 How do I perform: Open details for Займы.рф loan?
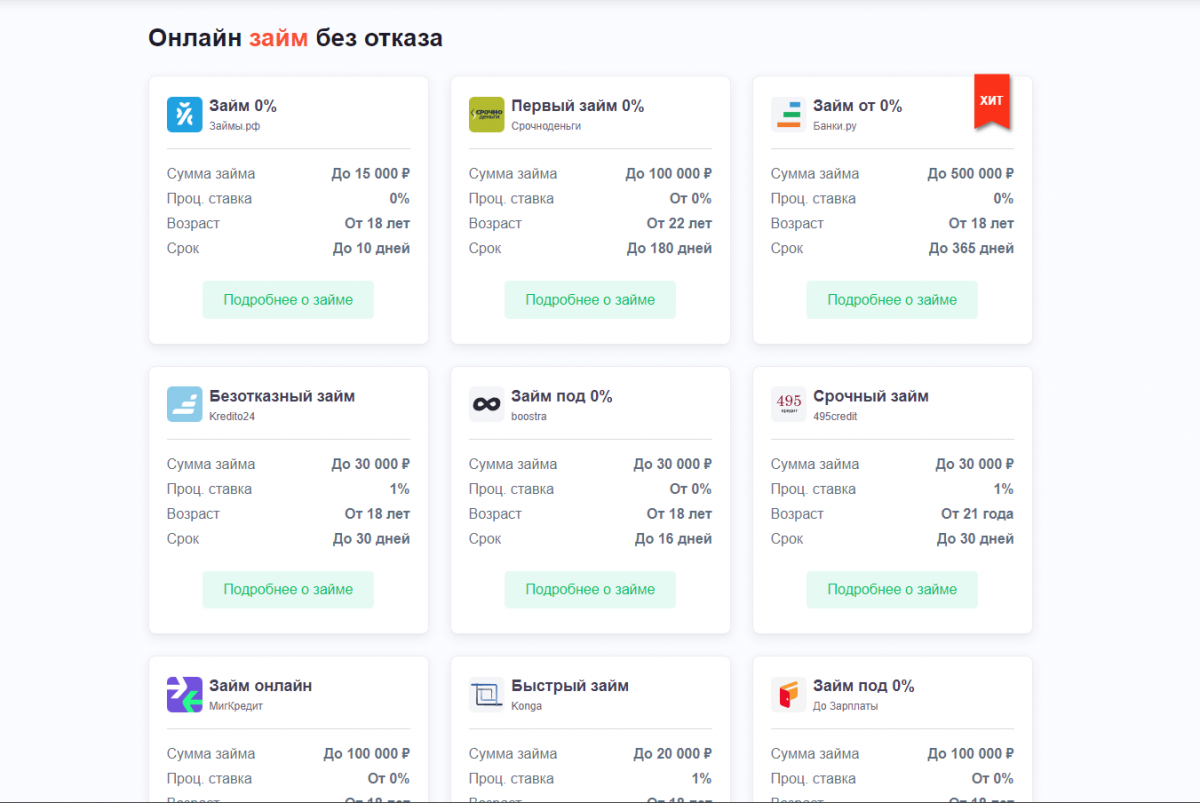point(288,300)
